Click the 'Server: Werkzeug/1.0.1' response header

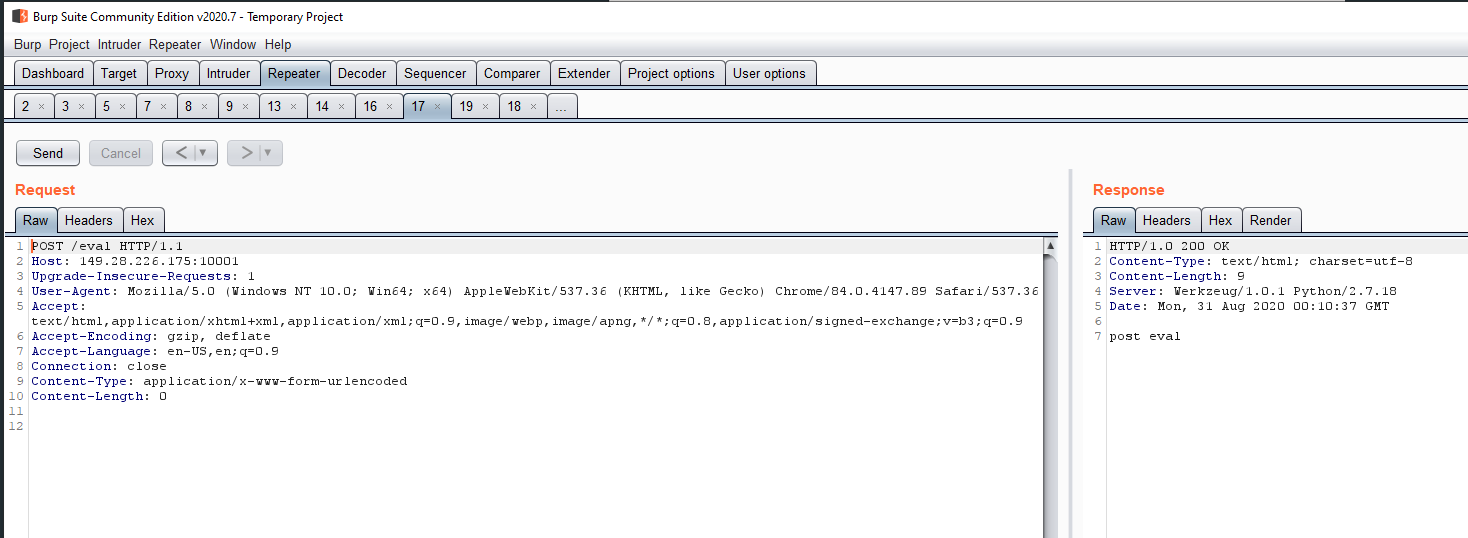pos(1253,291)
